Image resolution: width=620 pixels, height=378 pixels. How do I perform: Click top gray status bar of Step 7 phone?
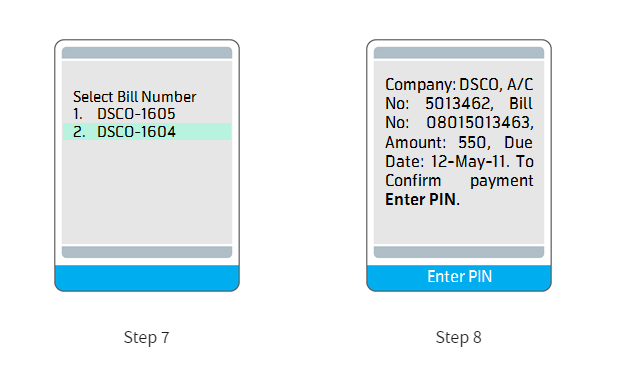tap(147, 53)
